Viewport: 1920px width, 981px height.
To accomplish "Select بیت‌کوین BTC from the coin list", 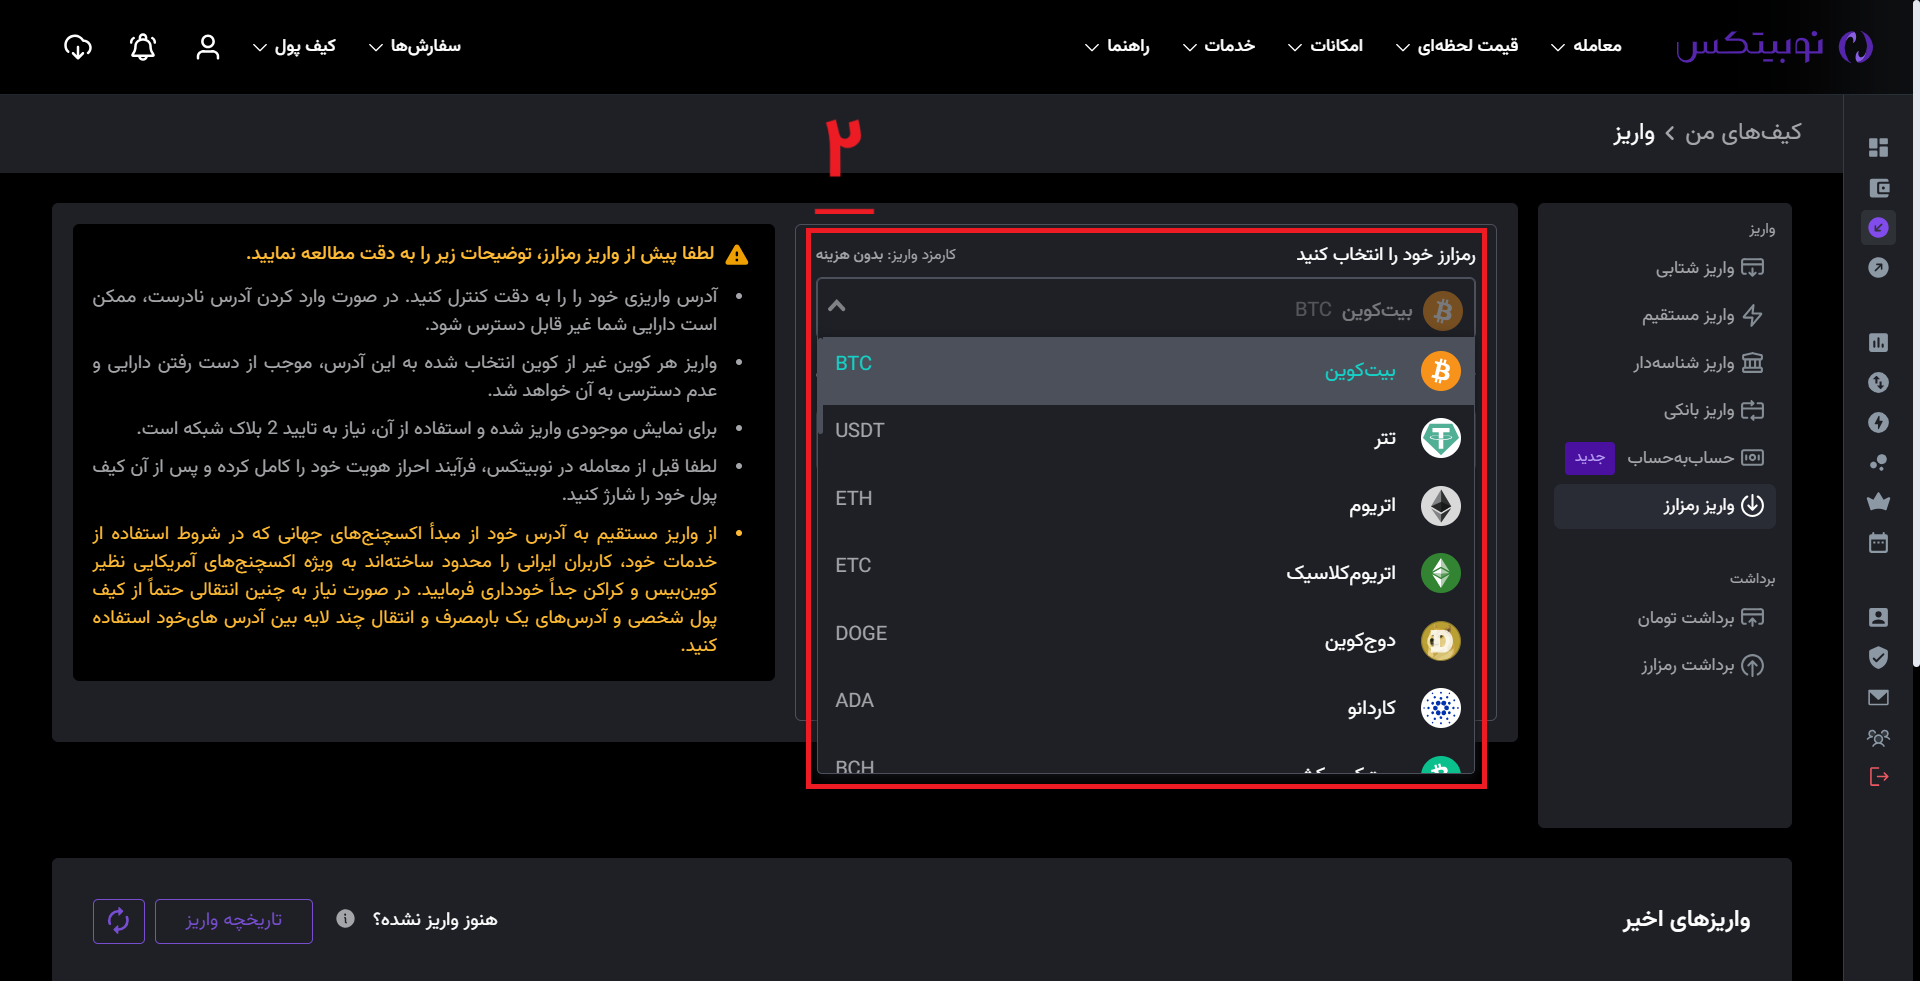I will pos(1146,370).
